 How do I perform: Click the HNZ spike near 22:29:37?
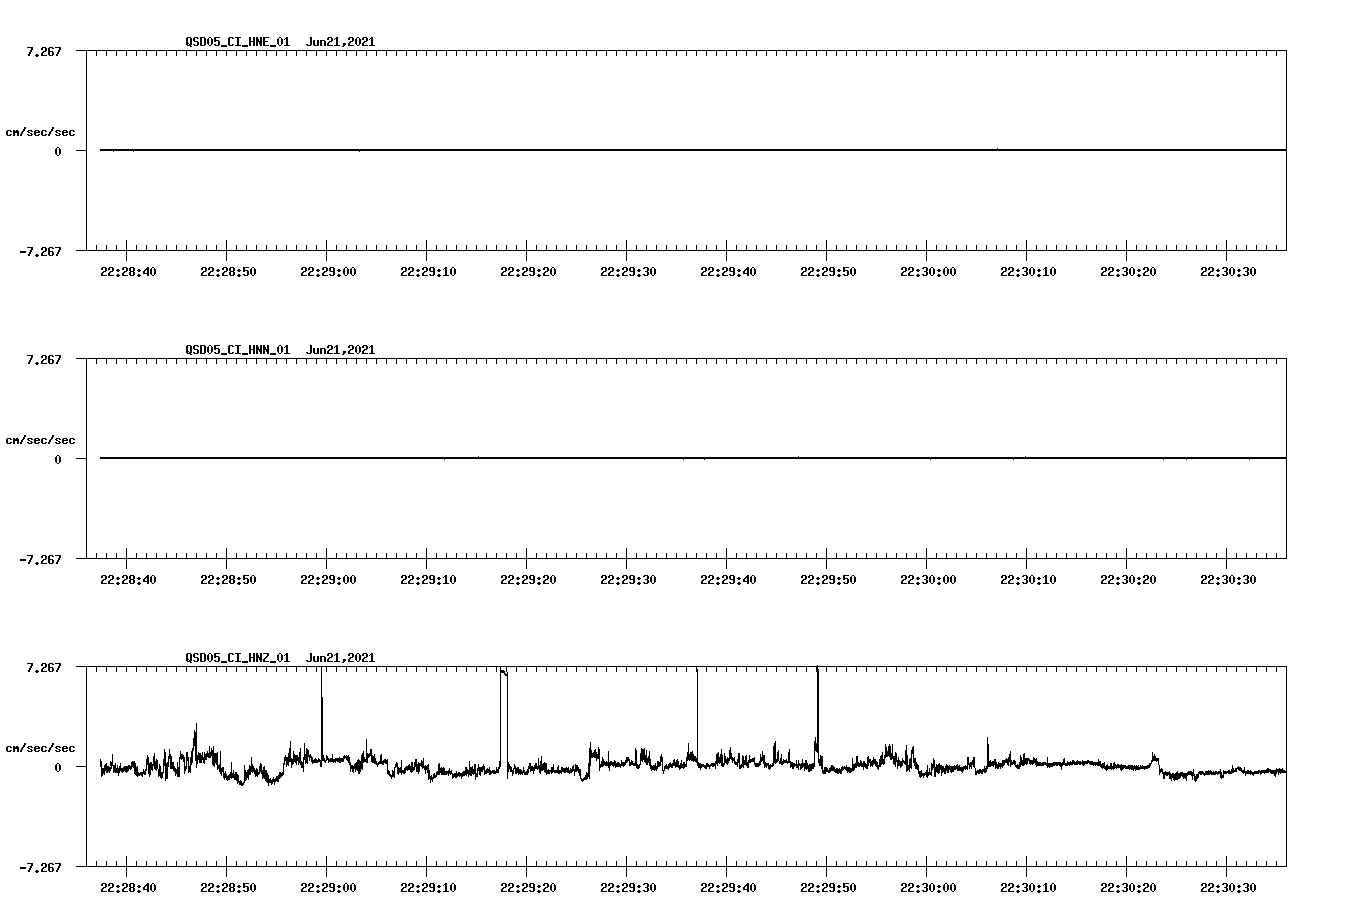coord(697,715)
